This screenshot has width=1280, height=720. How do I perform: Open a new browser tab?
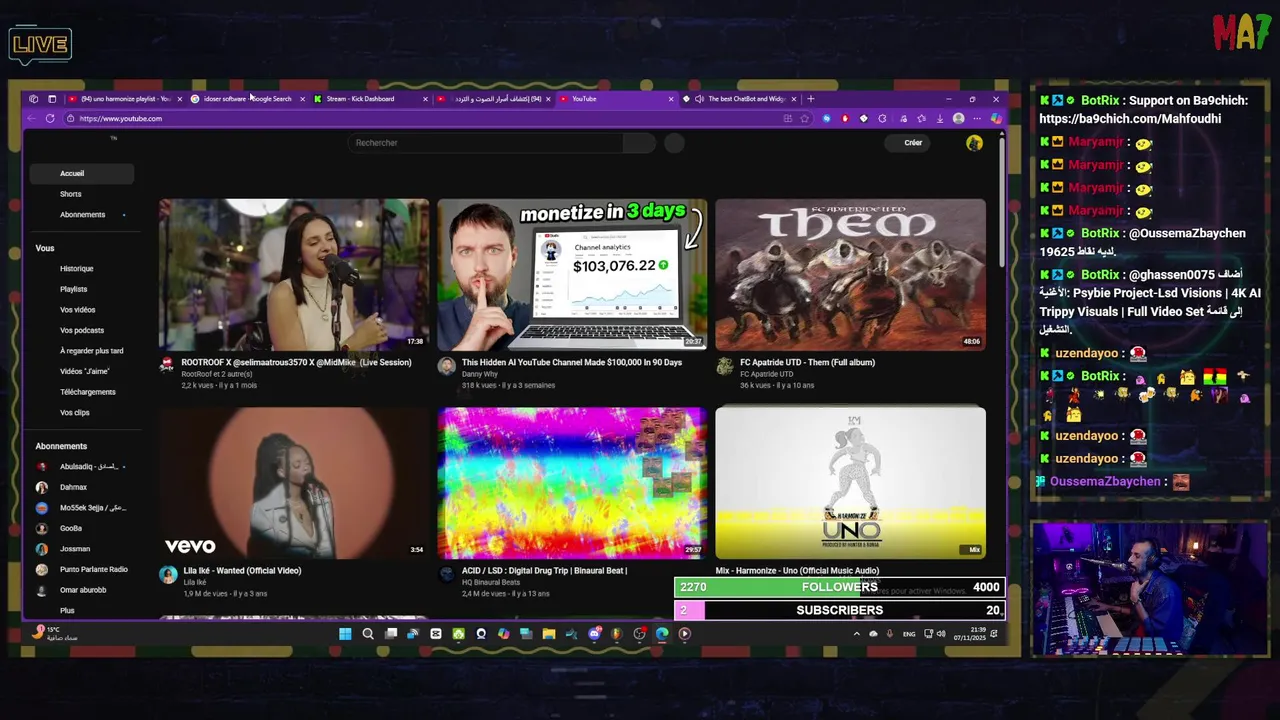coord(811,99)
